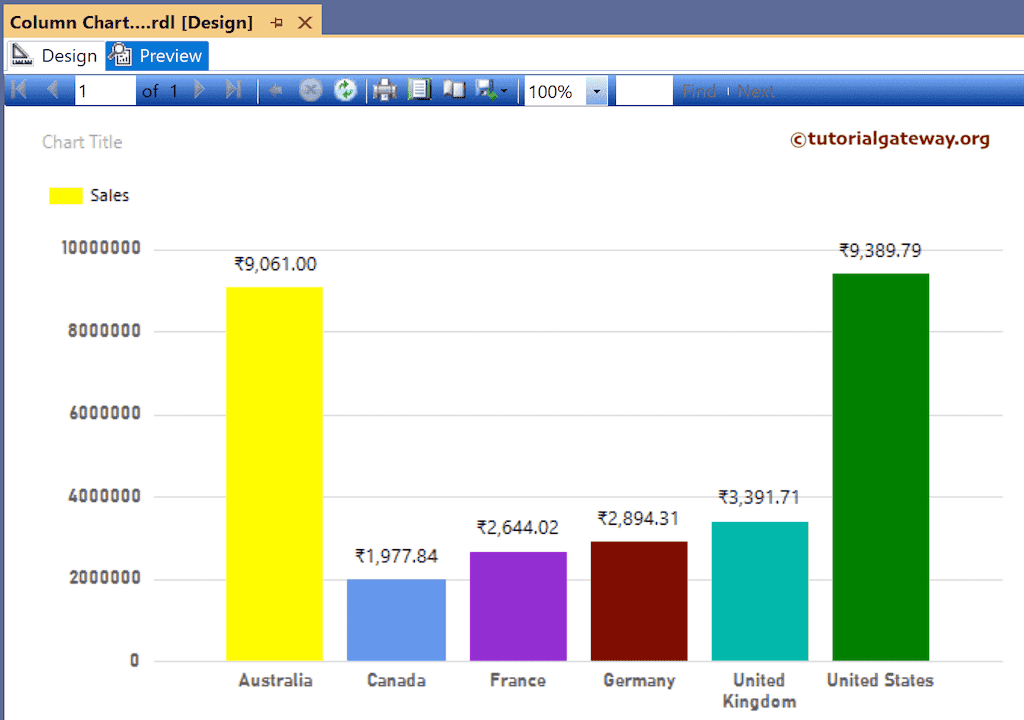Click the page number input field
The image size is (1024, 720).
(105, 90)
